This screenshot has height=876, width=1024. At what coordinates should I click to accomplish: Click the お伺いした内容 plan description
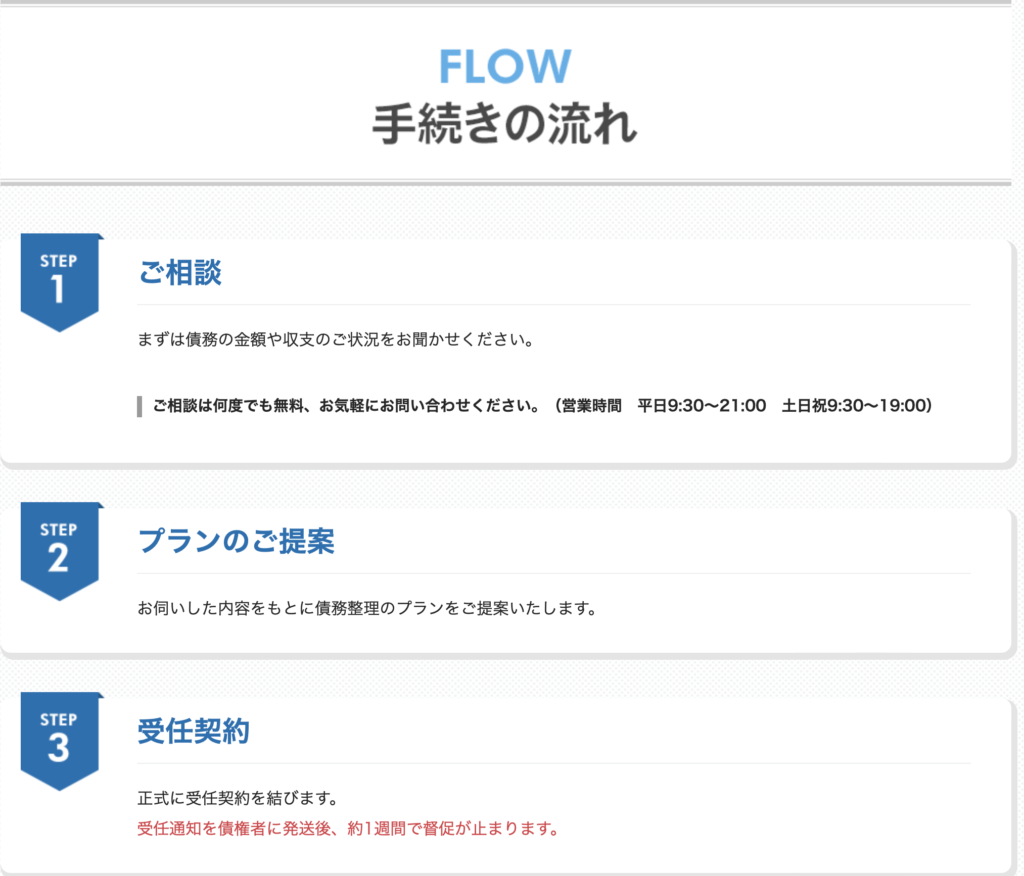(367, 608)
